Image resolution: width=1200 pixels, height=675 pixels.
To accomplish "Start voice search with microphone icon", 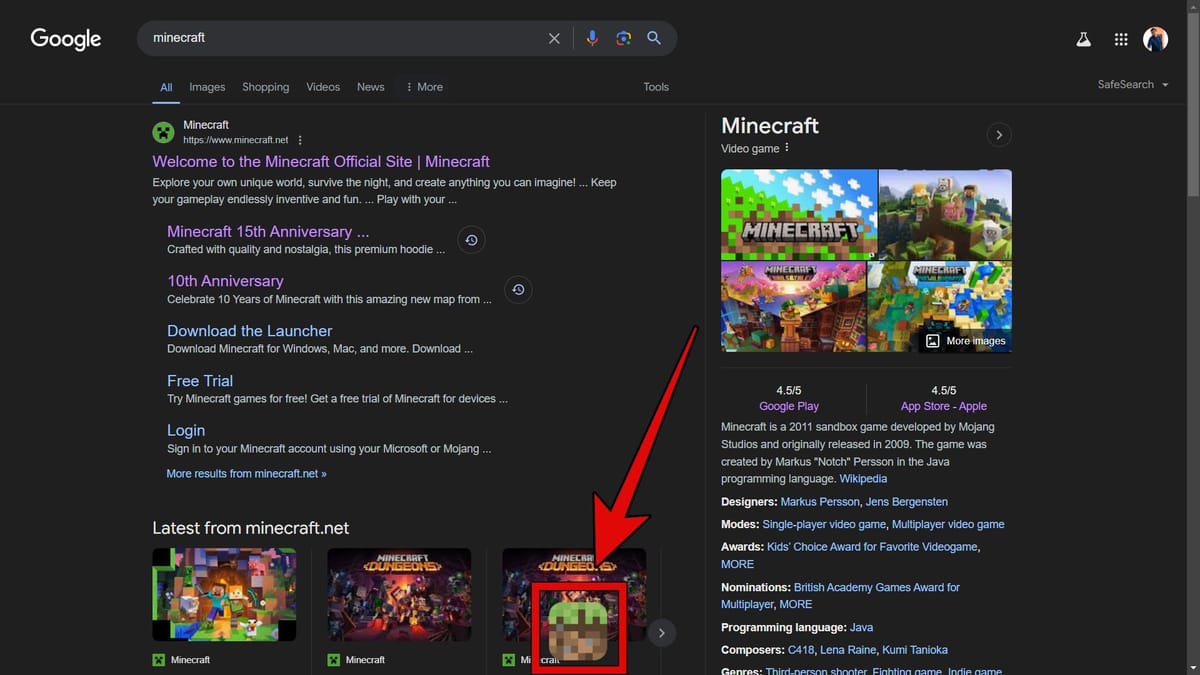I will (x=592, y=38).
